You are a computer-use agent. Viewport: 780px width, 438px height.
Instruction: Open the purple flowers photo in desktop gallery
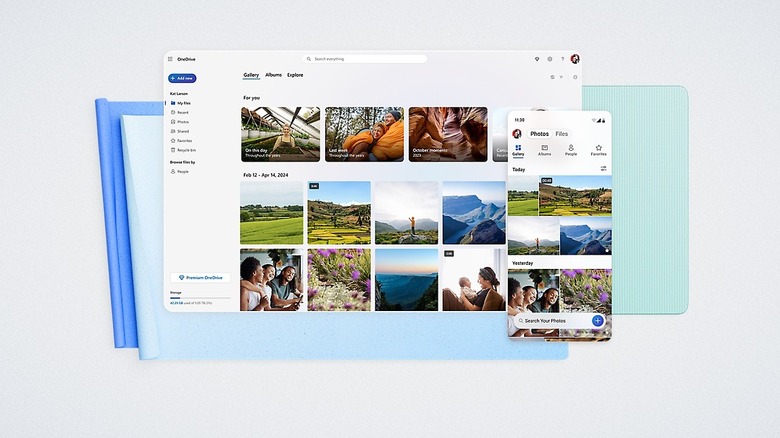(x=339, y=280)
